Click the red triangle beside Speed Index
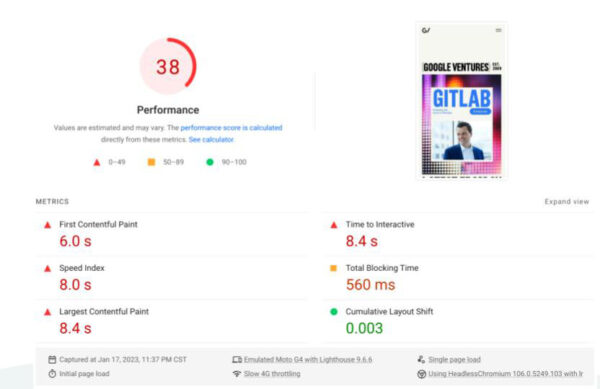This screenshot has height=389, width=600. [x=47, y=269]
